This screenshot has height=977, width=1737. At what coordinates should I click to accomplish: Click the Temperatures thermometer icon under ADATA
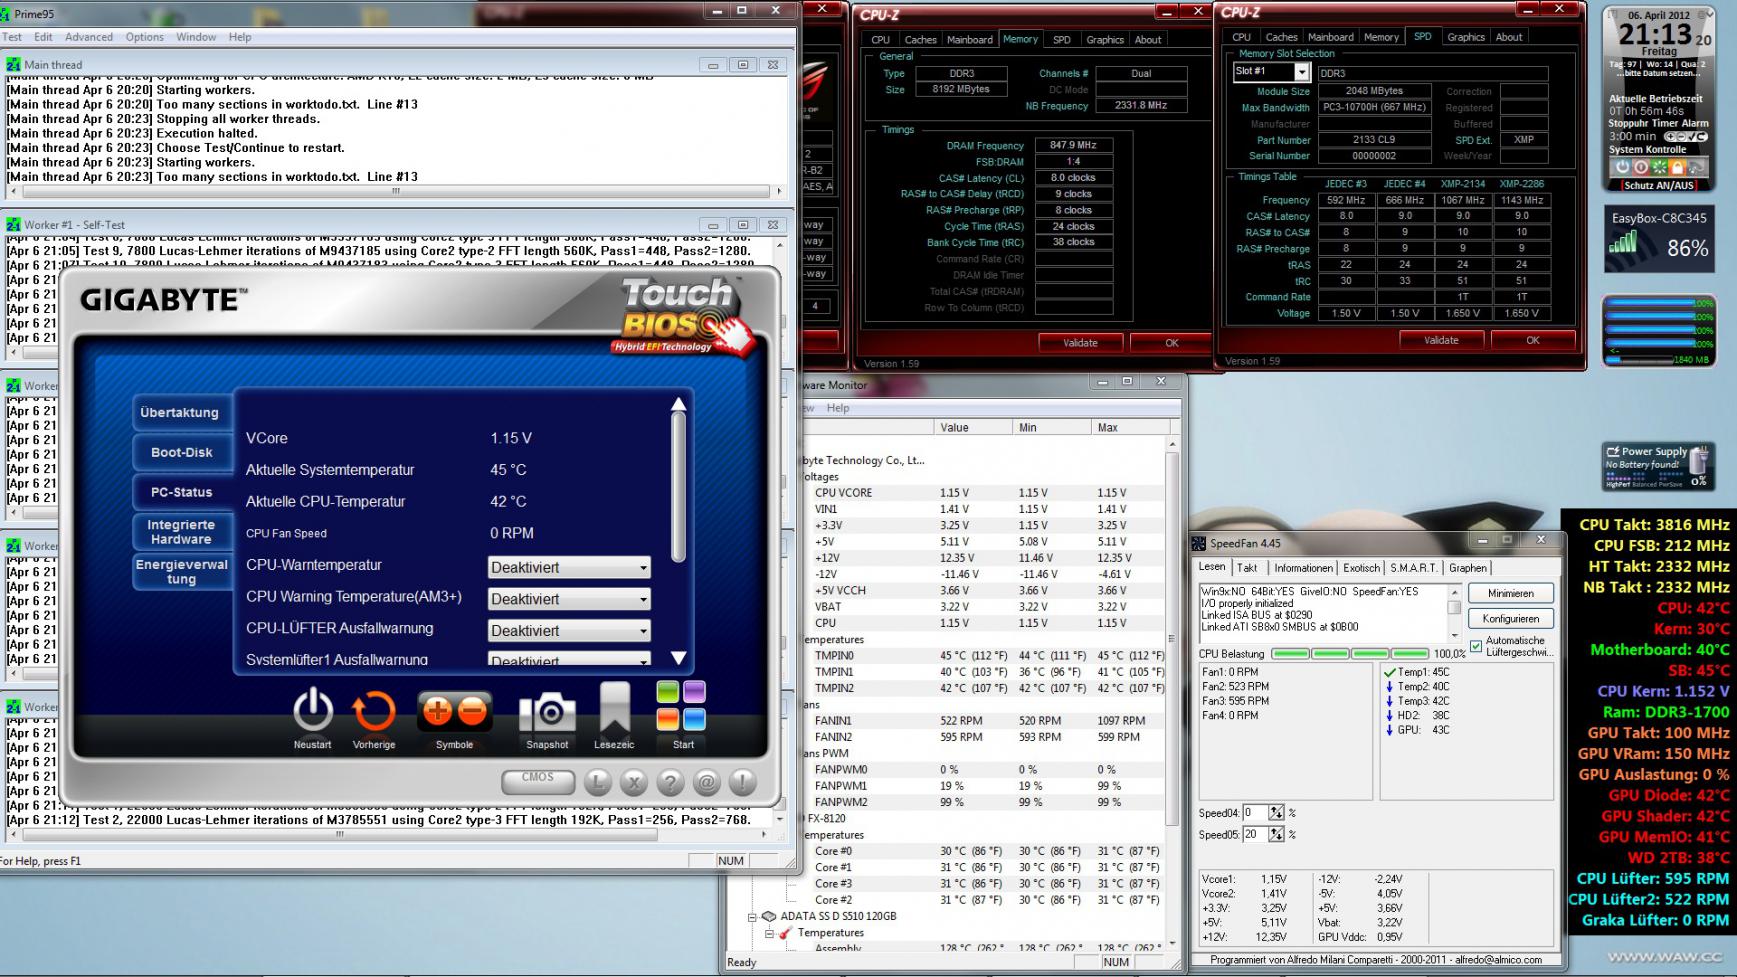click(x=786, y=933)
